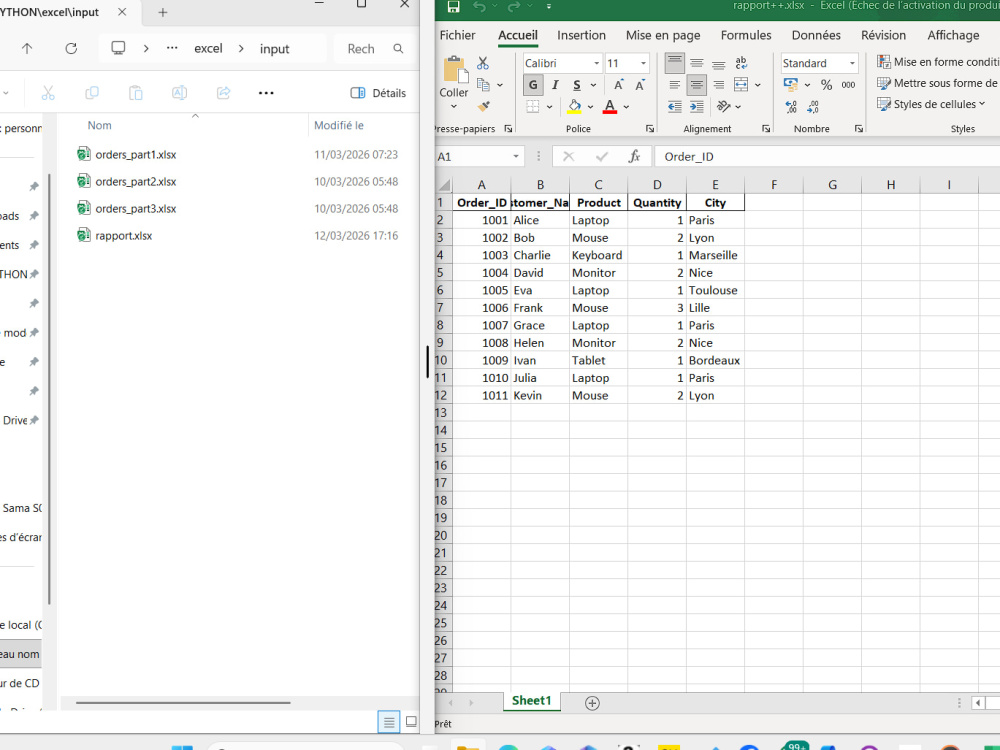1000x750 pixels.
Task: Switch to the Formules tab
Action: pyautogui.click(x=746, y=35)
